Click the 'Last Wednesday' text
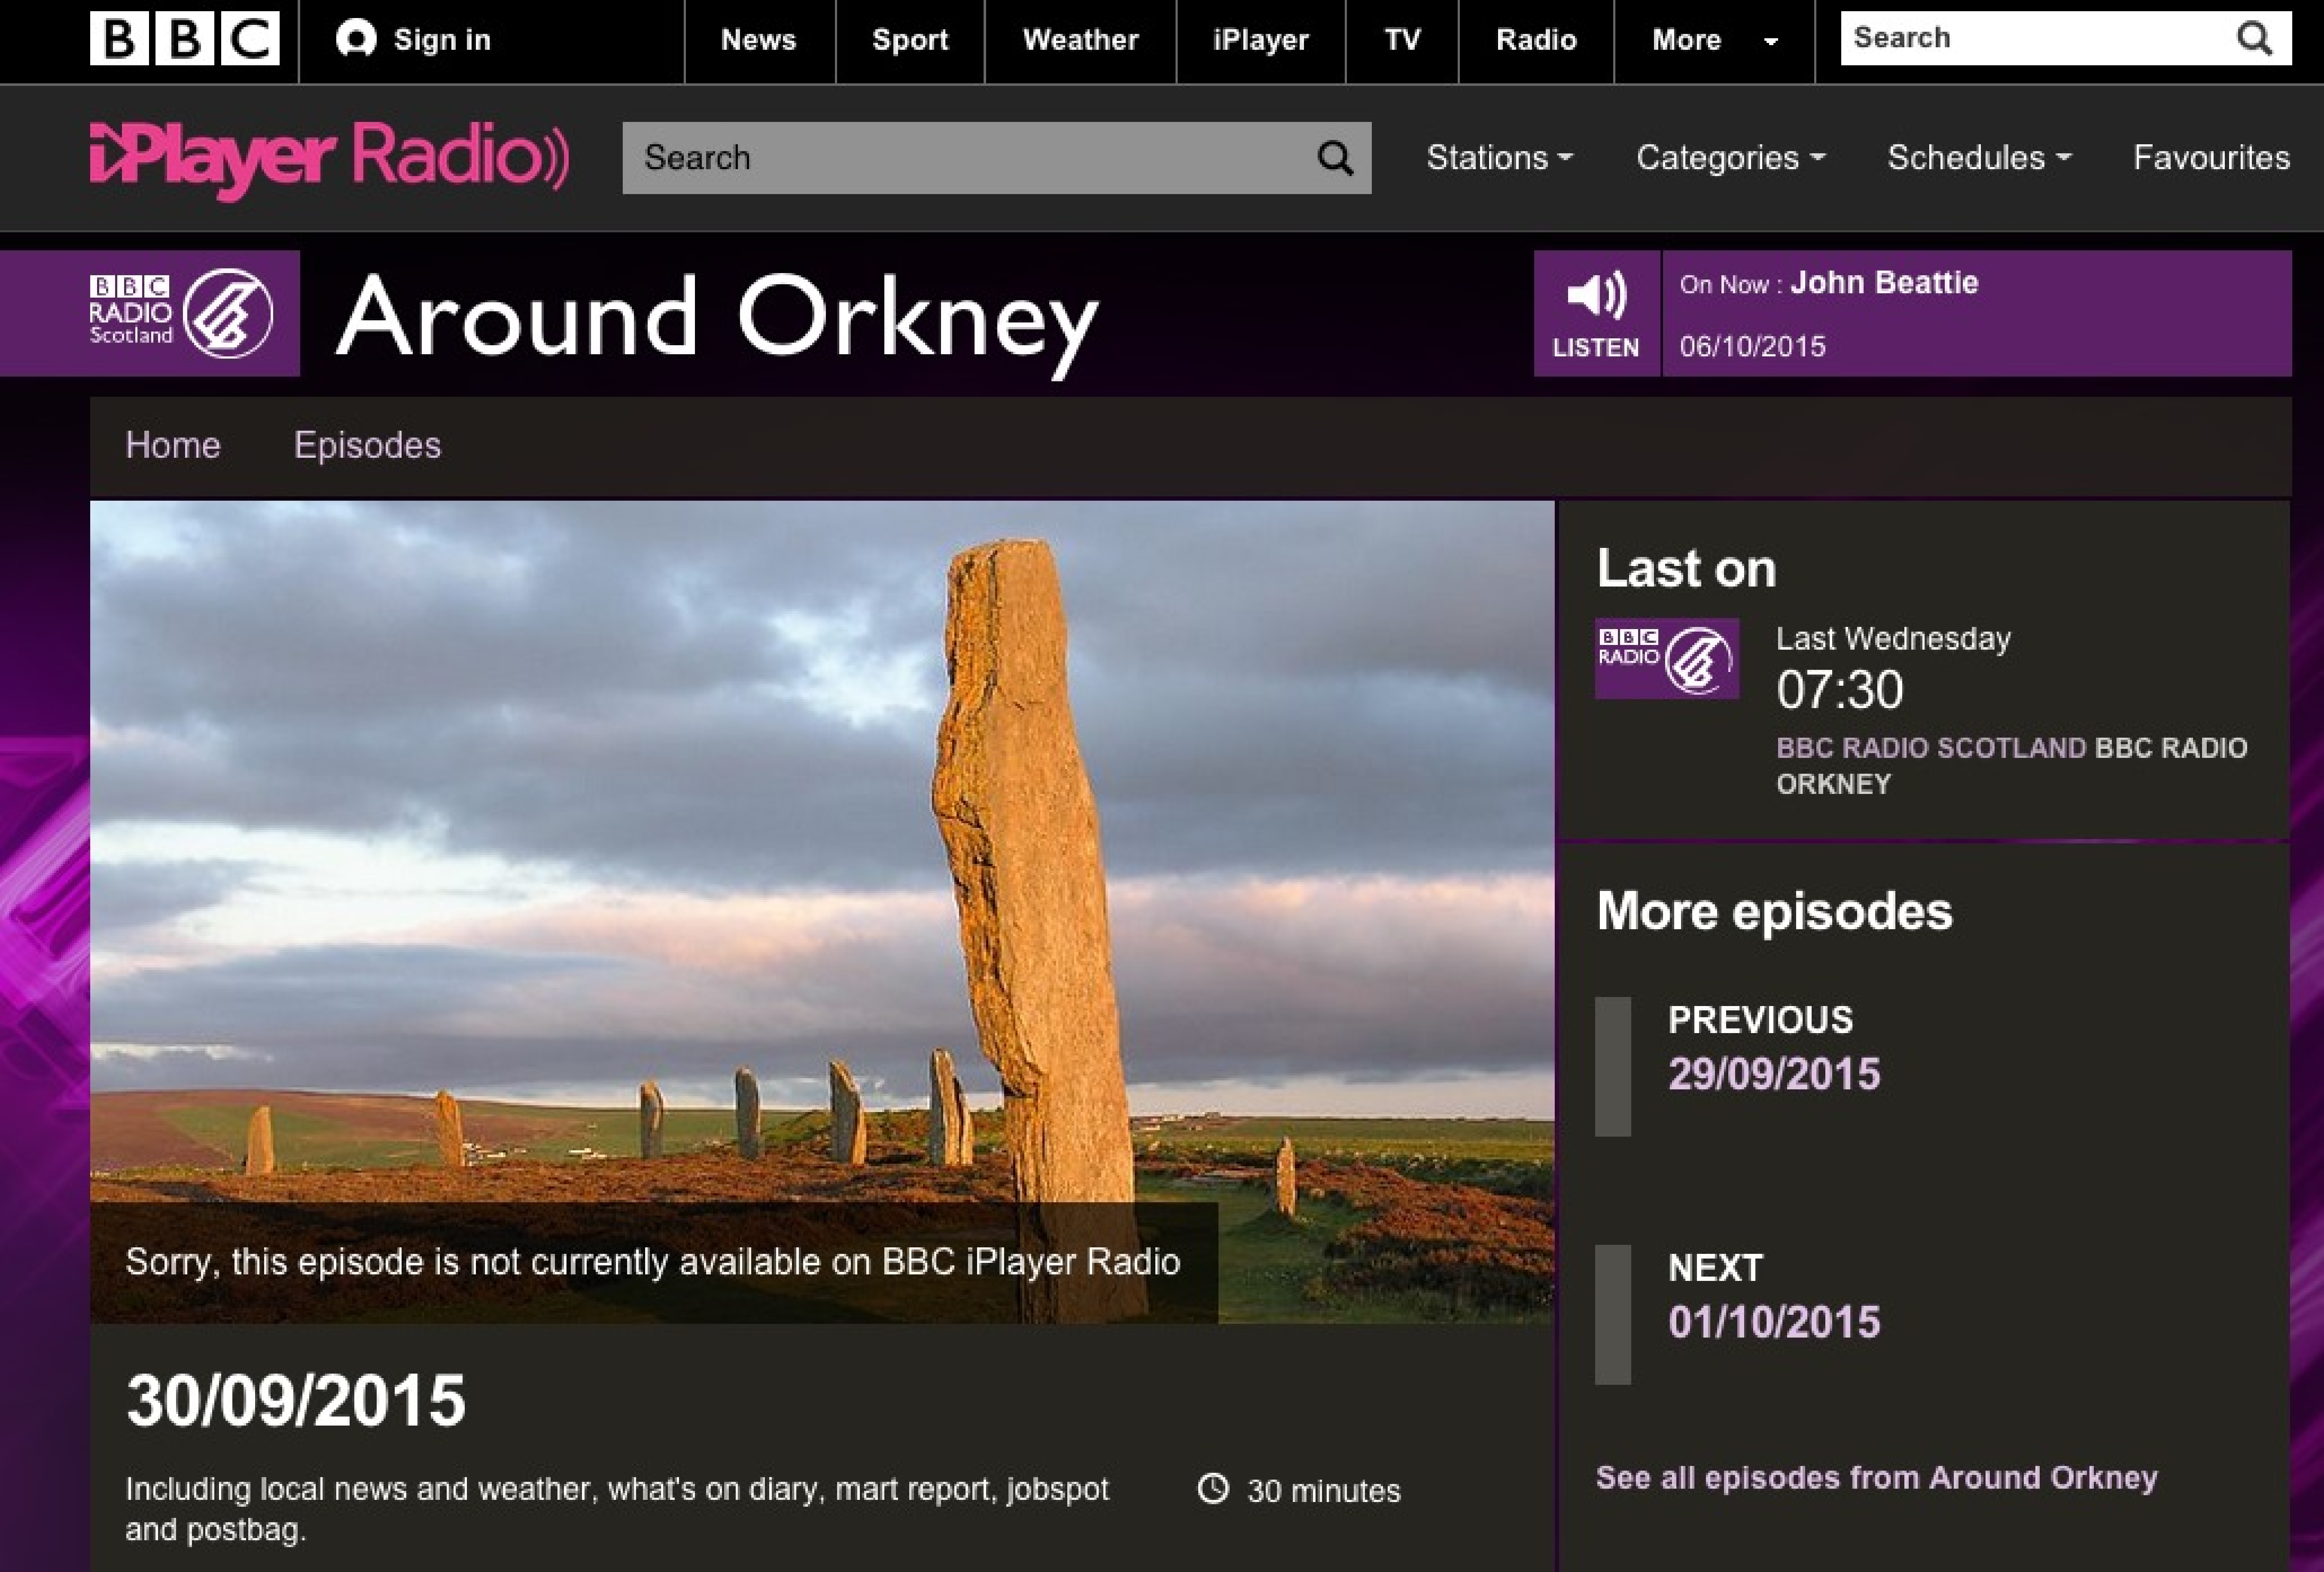The width and height of the screenshot is (2324, 1572). [1893, 639]
